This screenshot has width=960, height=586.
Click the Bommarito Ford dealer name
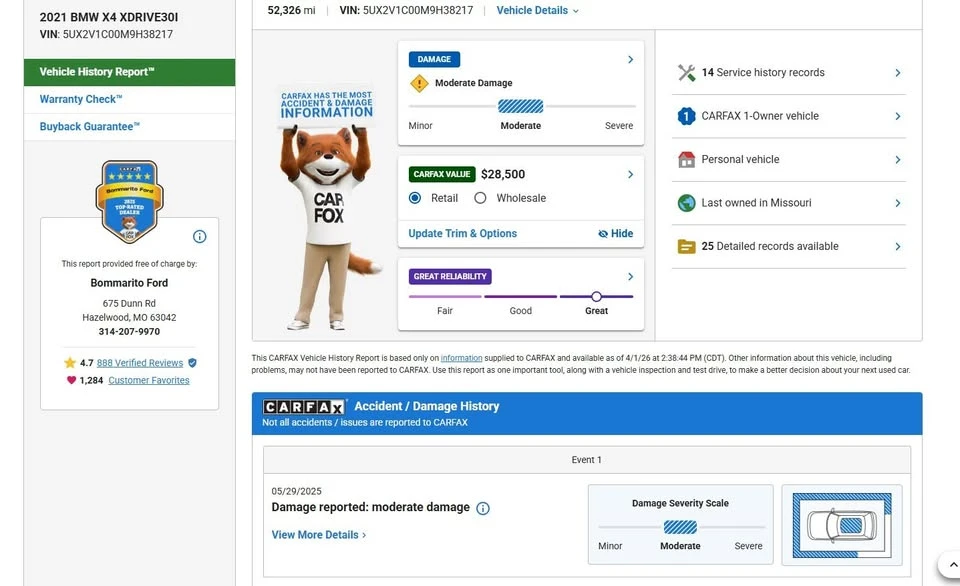coord(129,283)
